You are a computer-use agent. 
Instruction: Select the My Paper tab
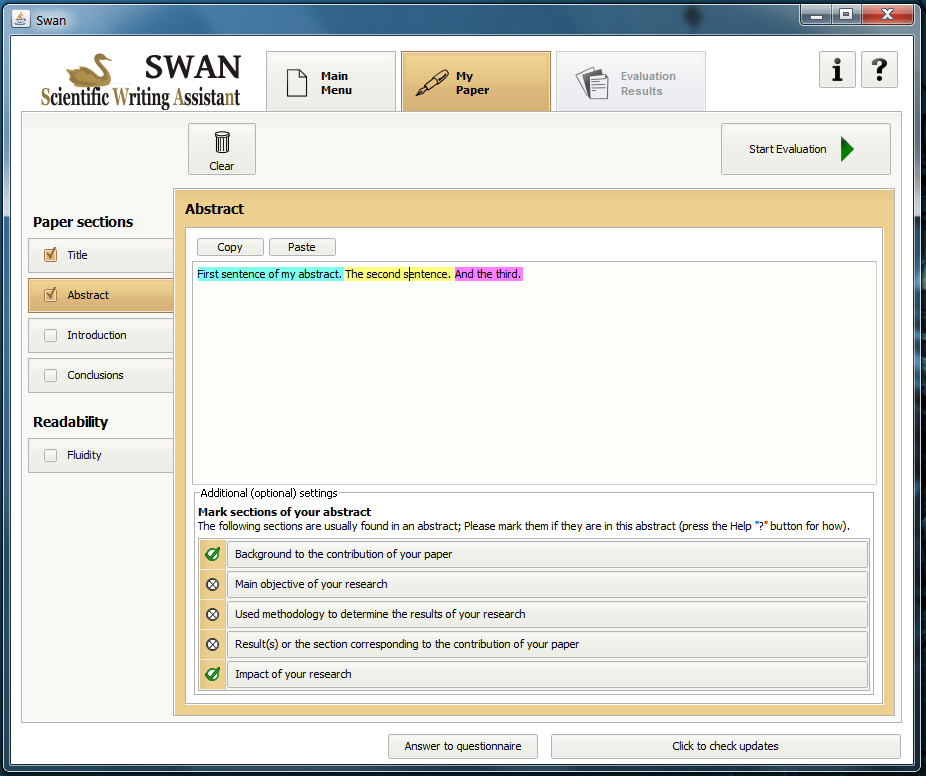coord(476,81)
